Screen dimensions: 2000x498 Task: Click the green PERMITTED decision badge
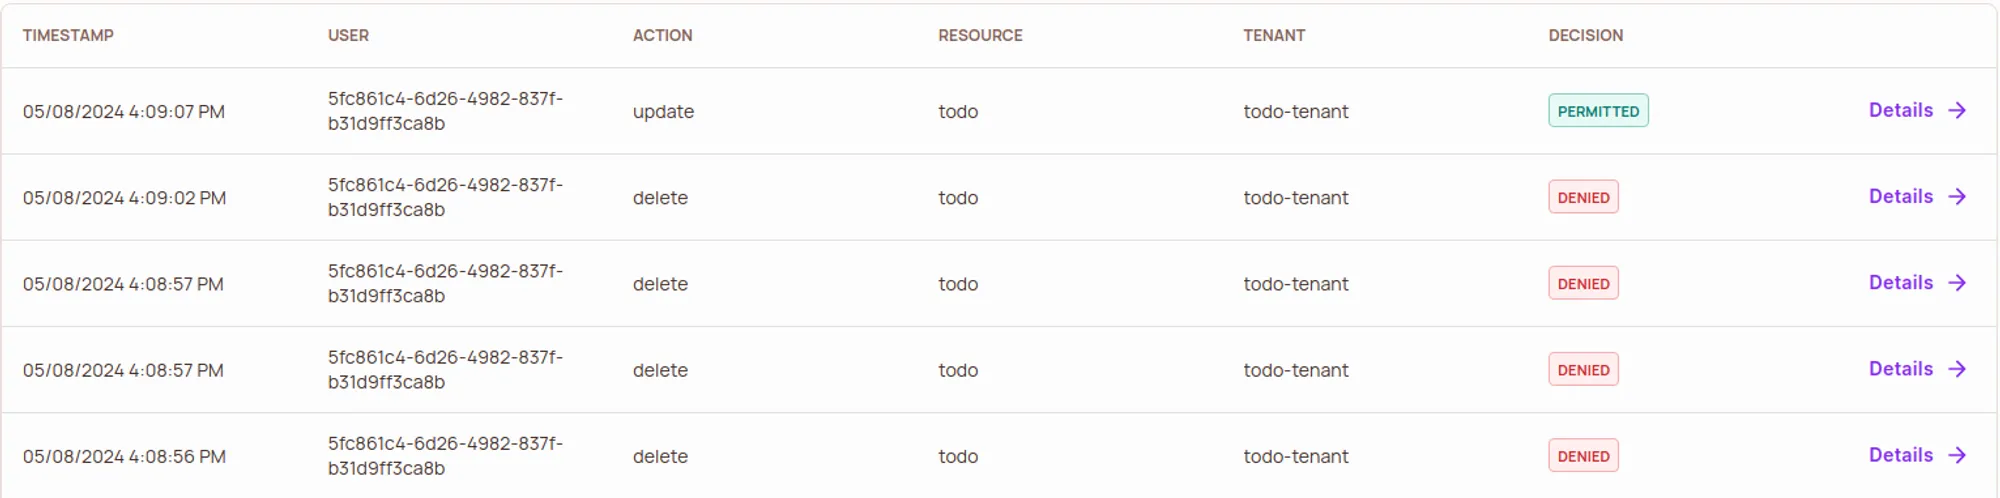1597,111
